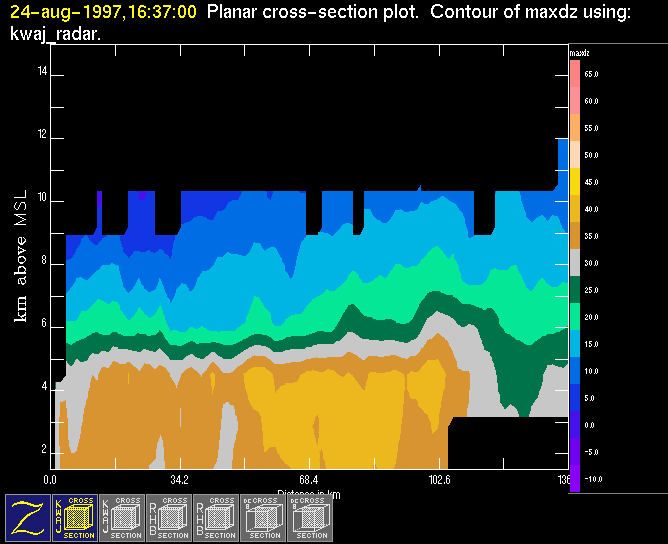Select the right RHB cross section icon
Viewport: 668px width, 544px height.
[216, 517]
